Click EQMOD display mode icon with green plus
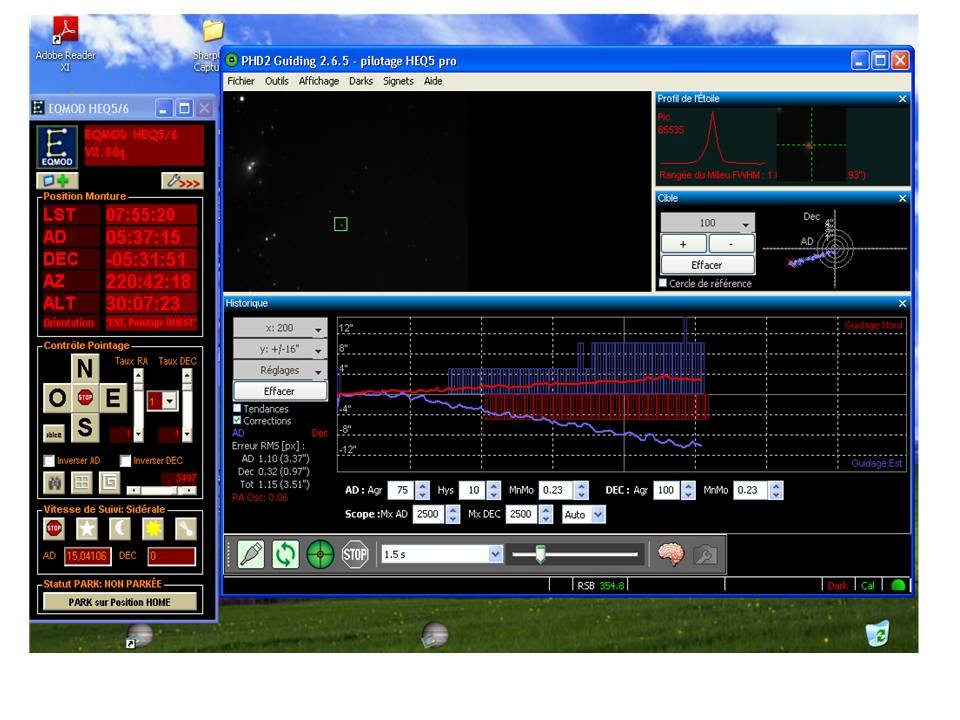Viewport: 960px width, 720px height. 57,181
